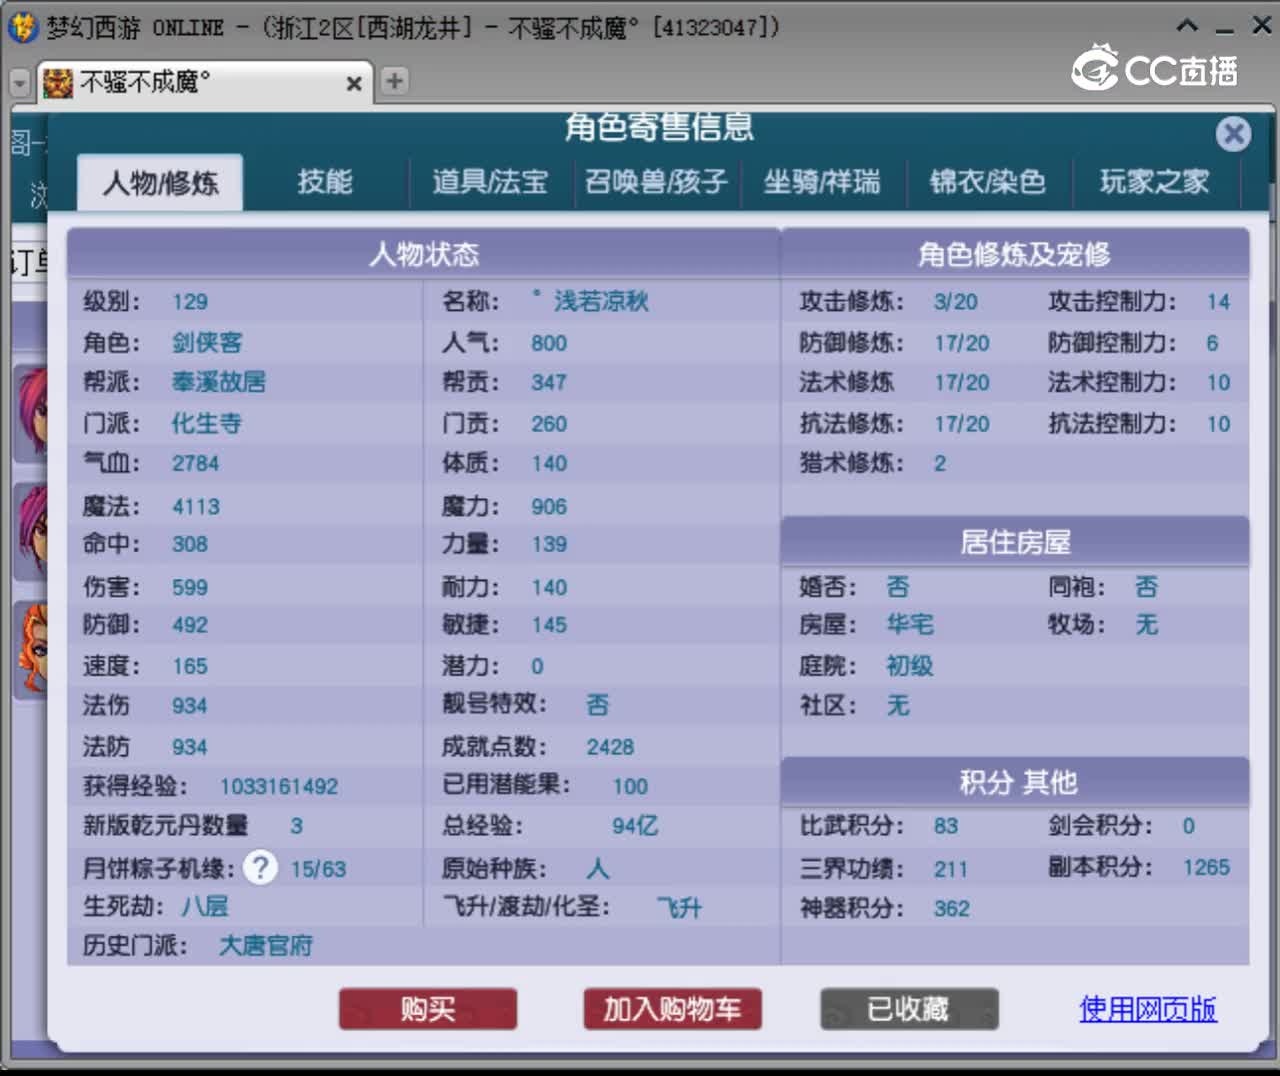The image size is (1280, 1076).
Task: Click the 人物状态 section header
Action: point(424,254)
